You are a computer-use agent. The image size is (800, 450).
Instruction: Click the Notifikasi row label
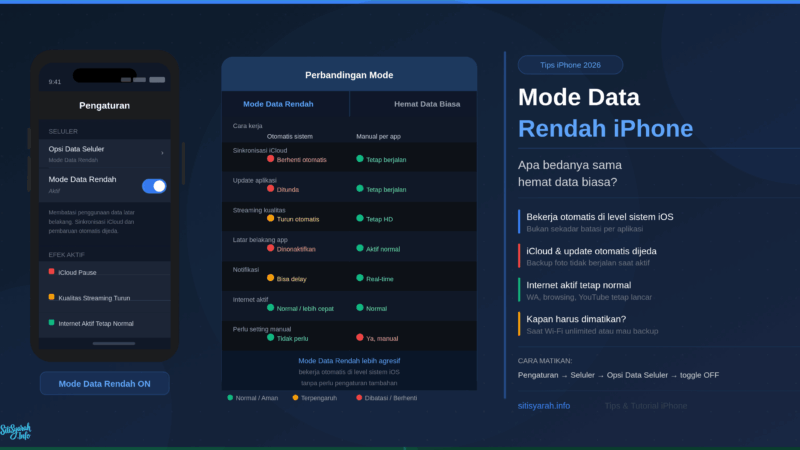pyautogui.click(x=246, y=269)
